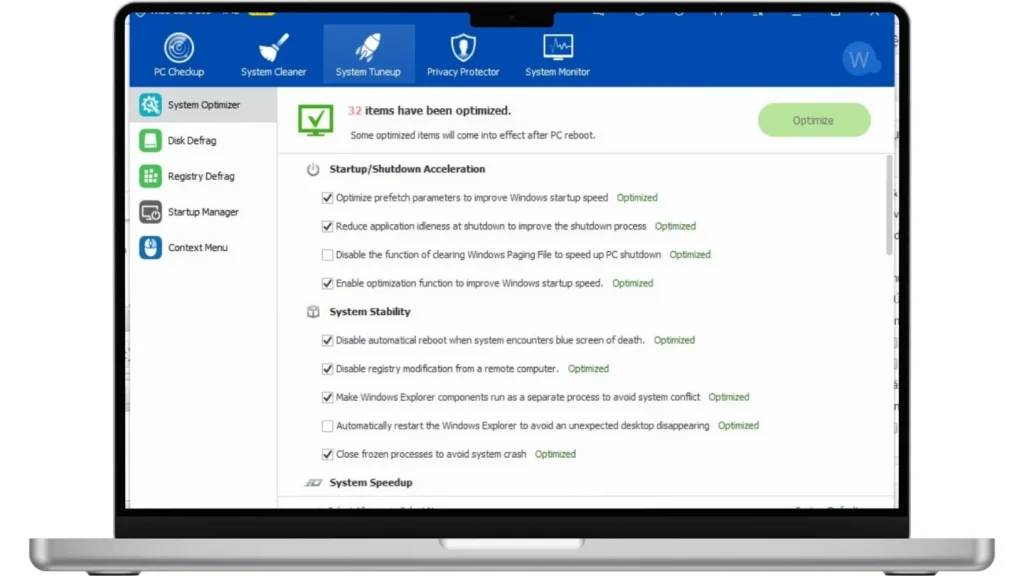Switch to the System Tuneup tab
Viewport: 1024px width, 576px height.
[x=368, y=54]
